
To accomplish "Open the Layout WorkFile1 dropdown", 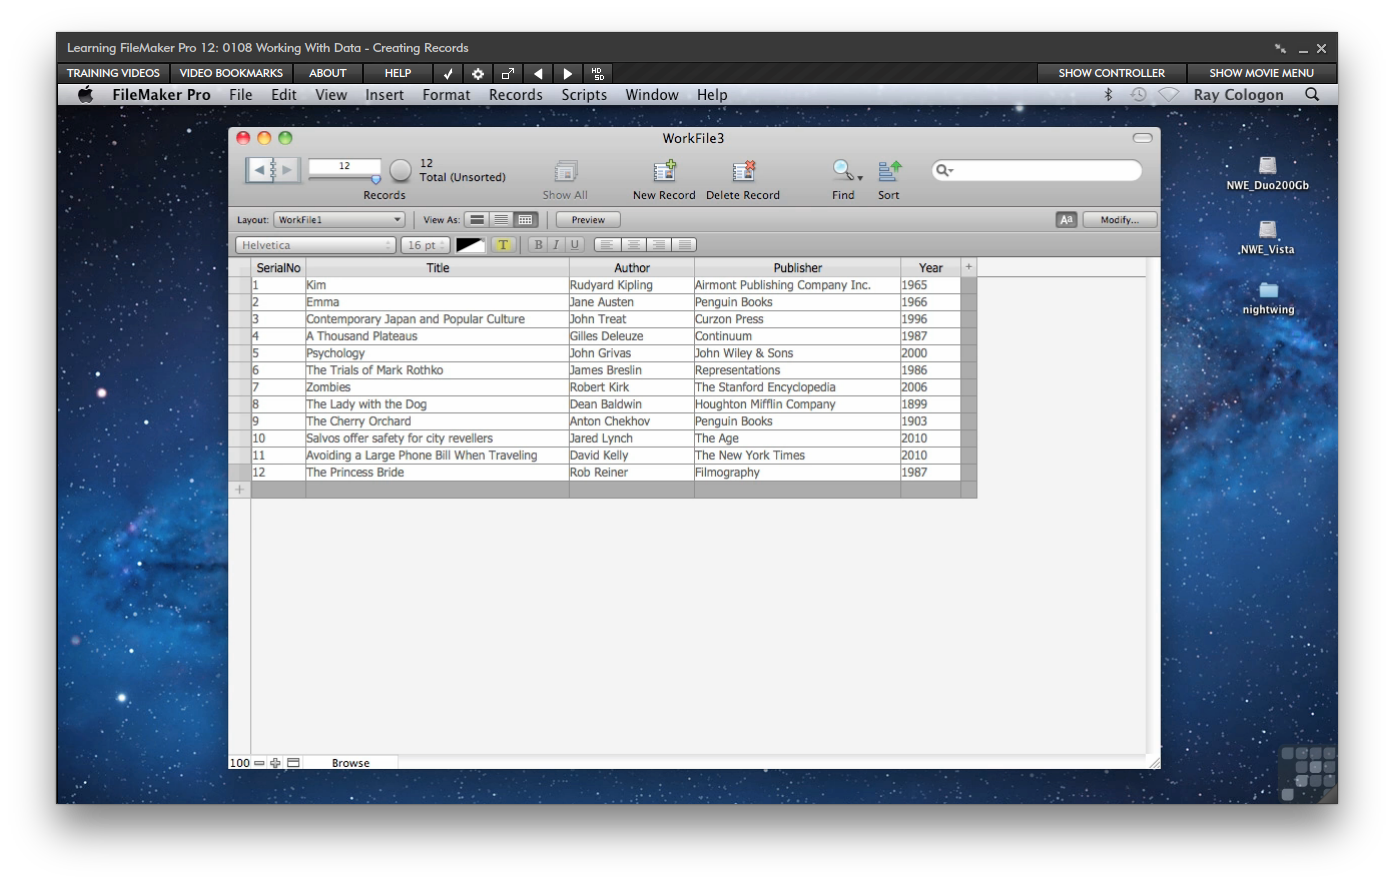I will point(339,220).
